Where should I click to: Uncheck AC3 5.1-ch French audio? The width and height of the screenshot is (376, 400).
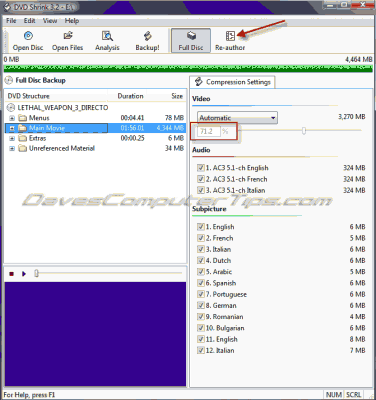coord(200,179)
